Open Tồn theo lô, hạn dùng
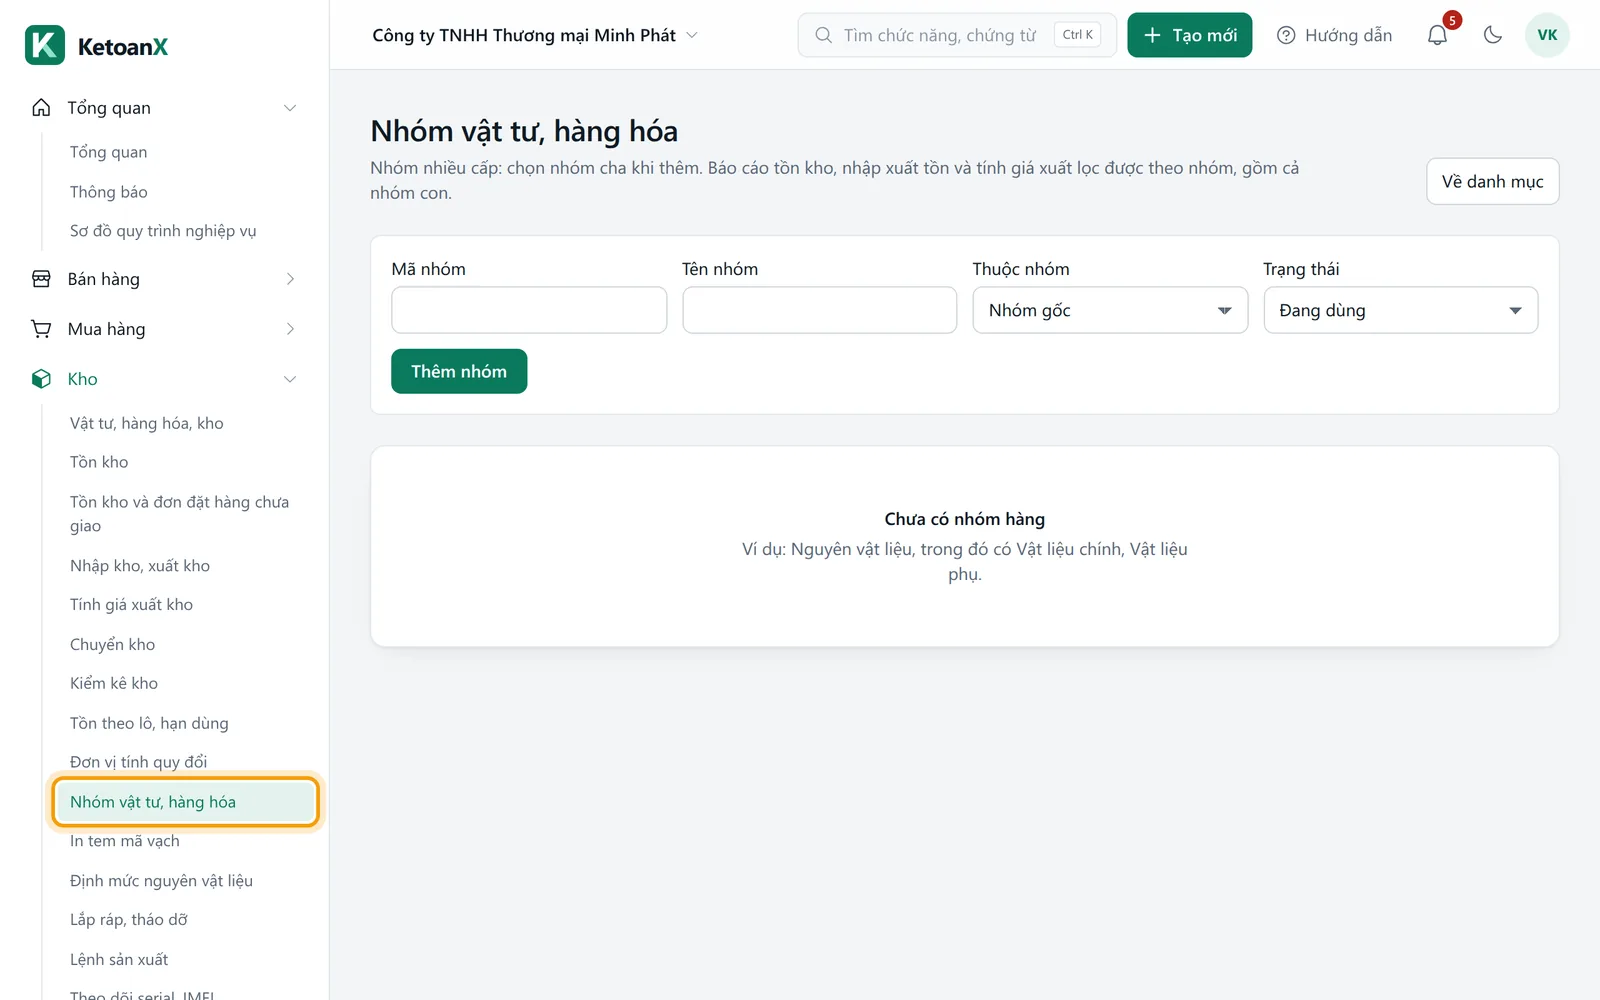 [149, 723]
